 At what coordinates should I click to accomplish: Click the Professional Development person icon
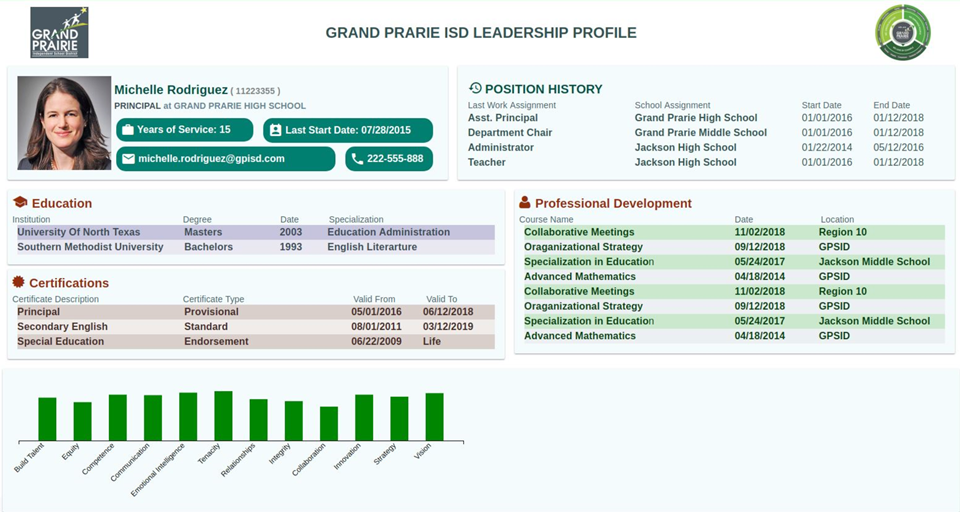tap(525, 202)
